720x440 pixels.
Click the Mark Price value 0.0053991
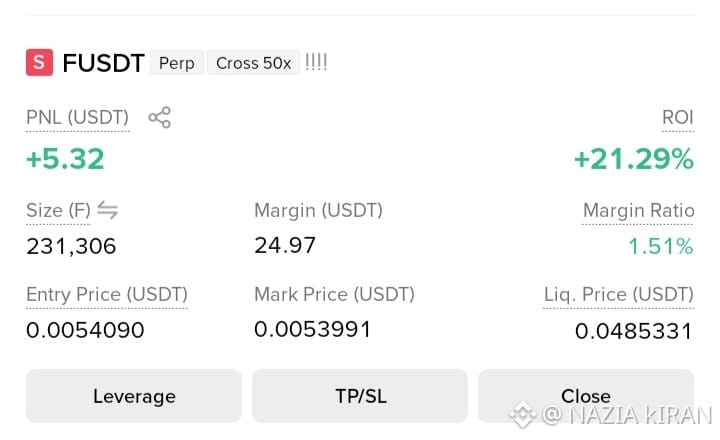coord(312,329)
